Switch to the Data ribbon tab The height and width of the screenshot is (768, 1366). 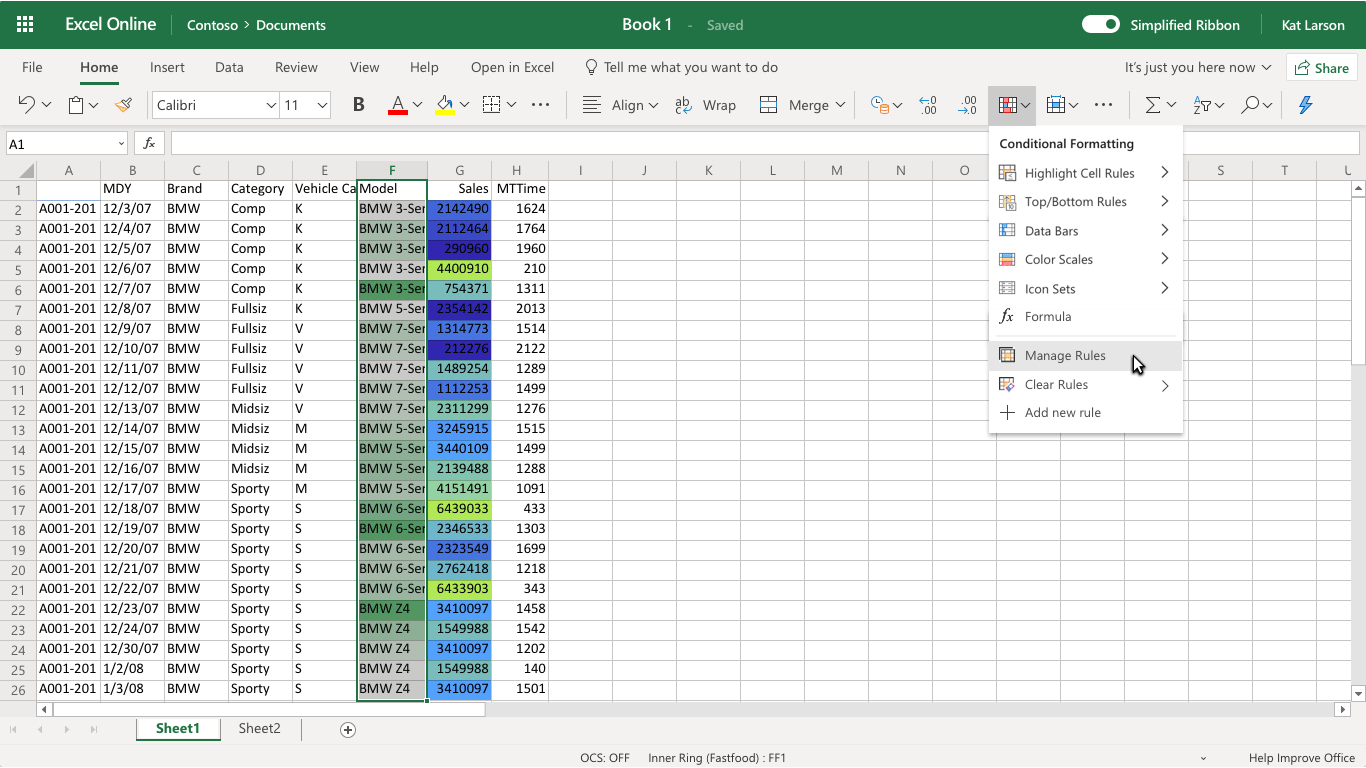point(229,67)
